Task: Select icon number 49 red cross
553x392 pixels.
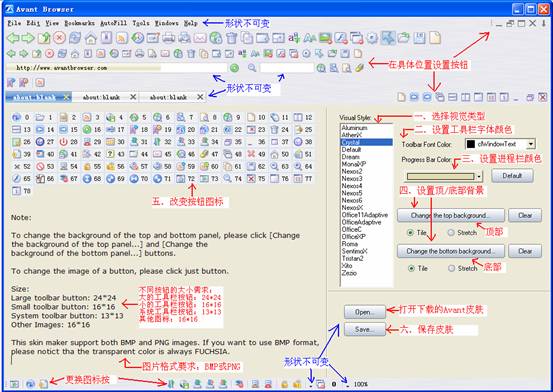Action: point(251,154)
